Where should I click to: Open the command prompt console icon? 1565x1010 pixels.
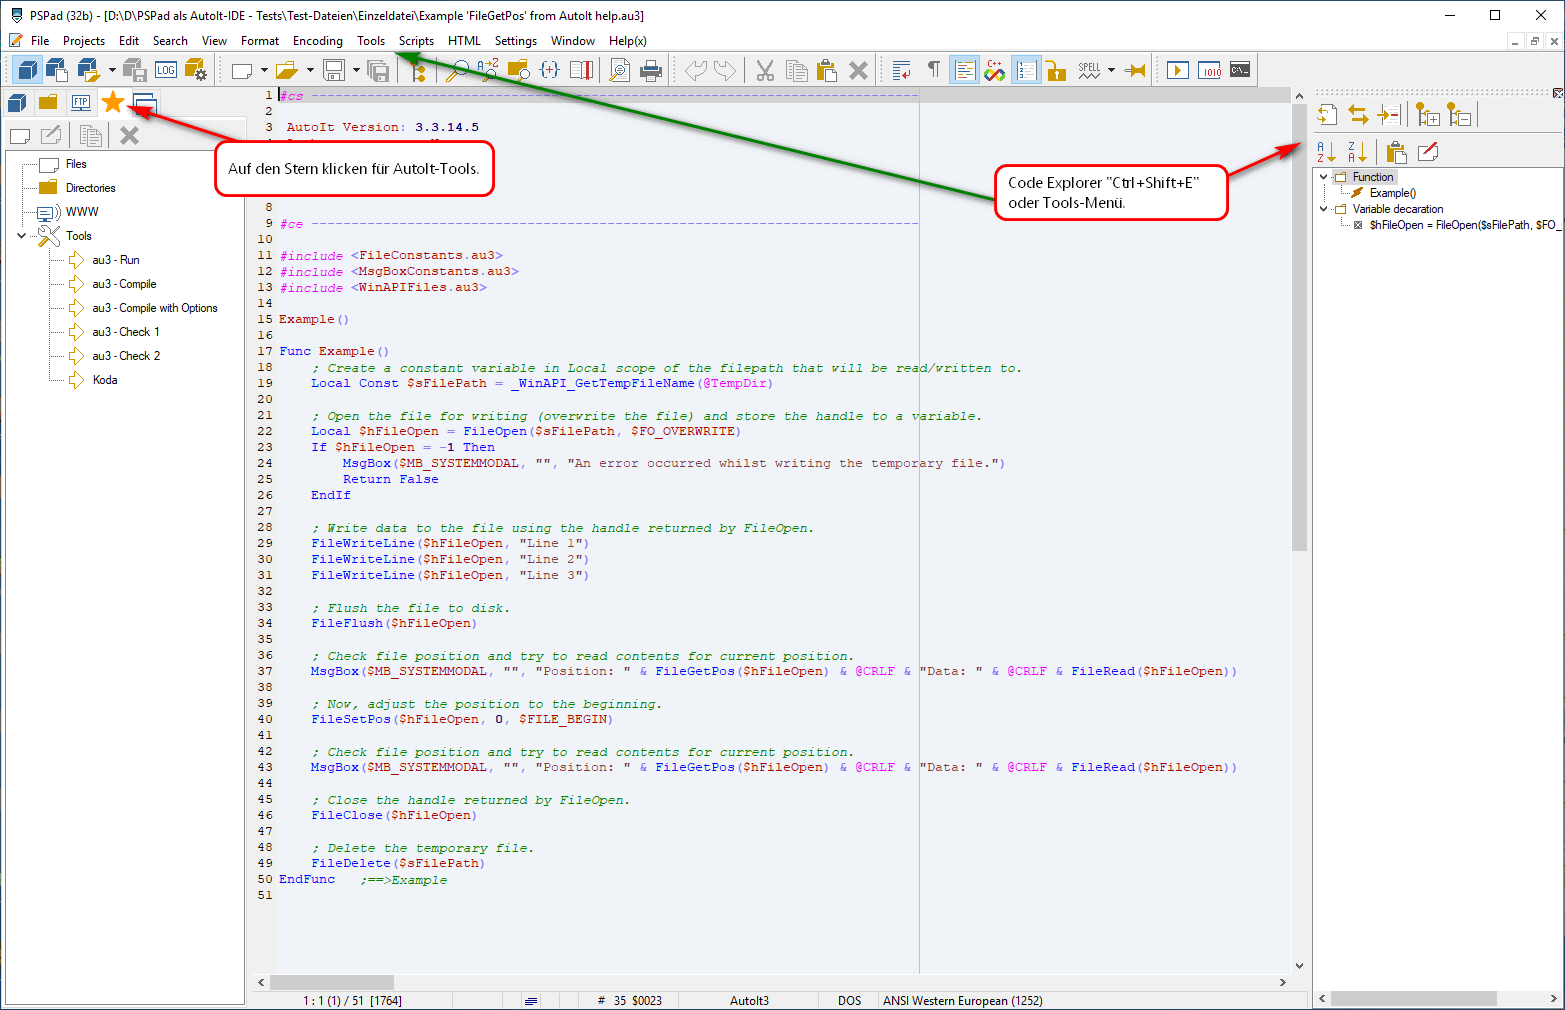tap(1240, 70)
